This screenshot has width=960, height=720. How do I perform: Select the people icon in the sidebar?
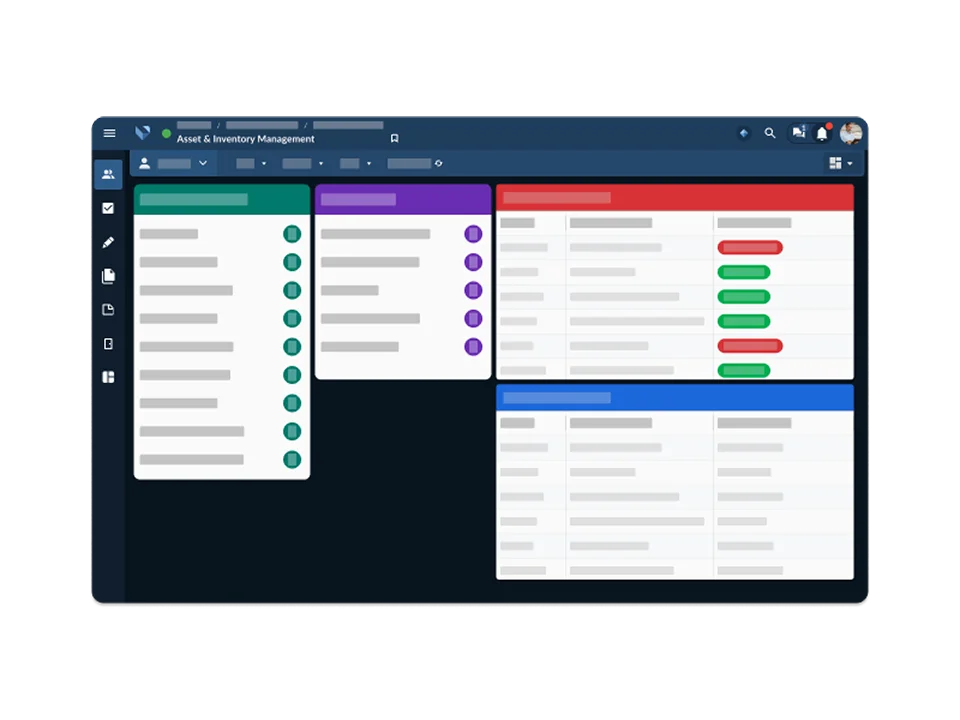tap(108, 174)
